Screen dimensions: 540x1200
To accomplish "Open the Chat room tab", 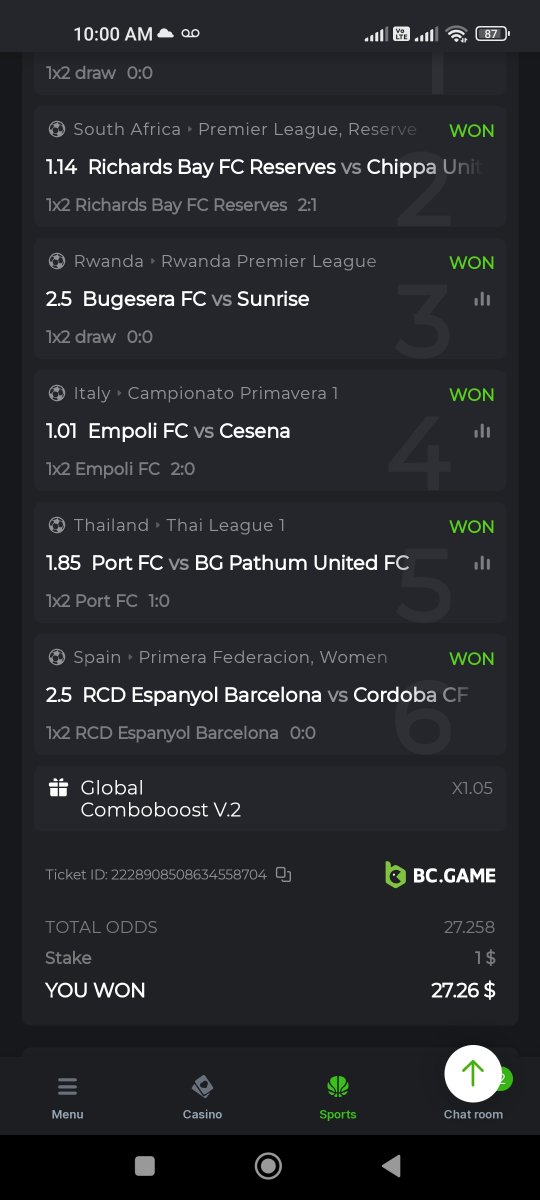I will (x=473, y=1113).
